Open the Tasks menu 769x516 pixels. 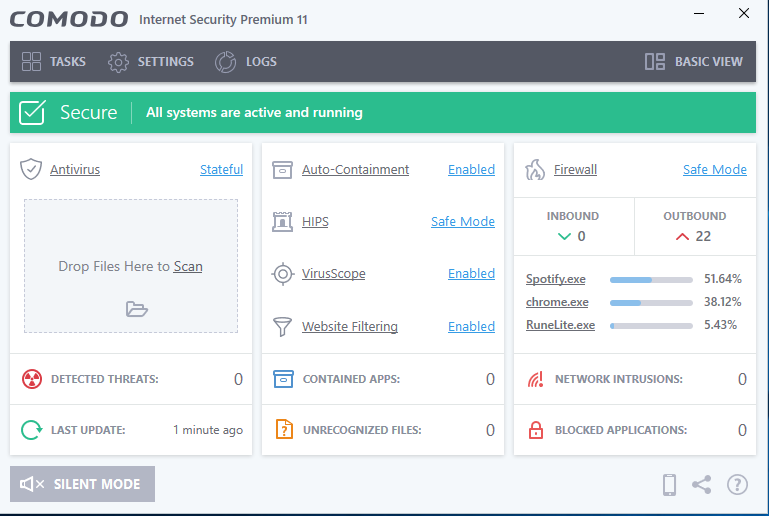[x=54, y=61]
